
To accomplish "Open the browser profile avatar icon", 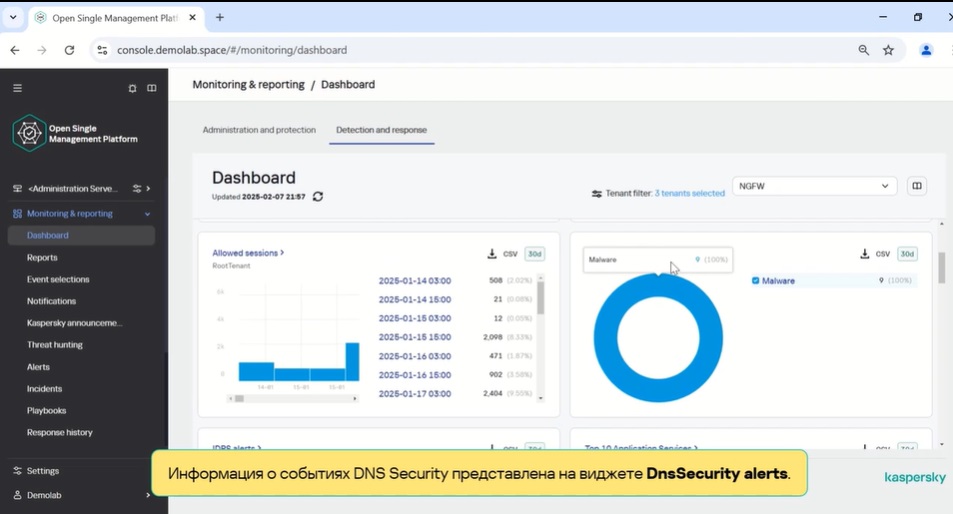I will tap(926, 50).
